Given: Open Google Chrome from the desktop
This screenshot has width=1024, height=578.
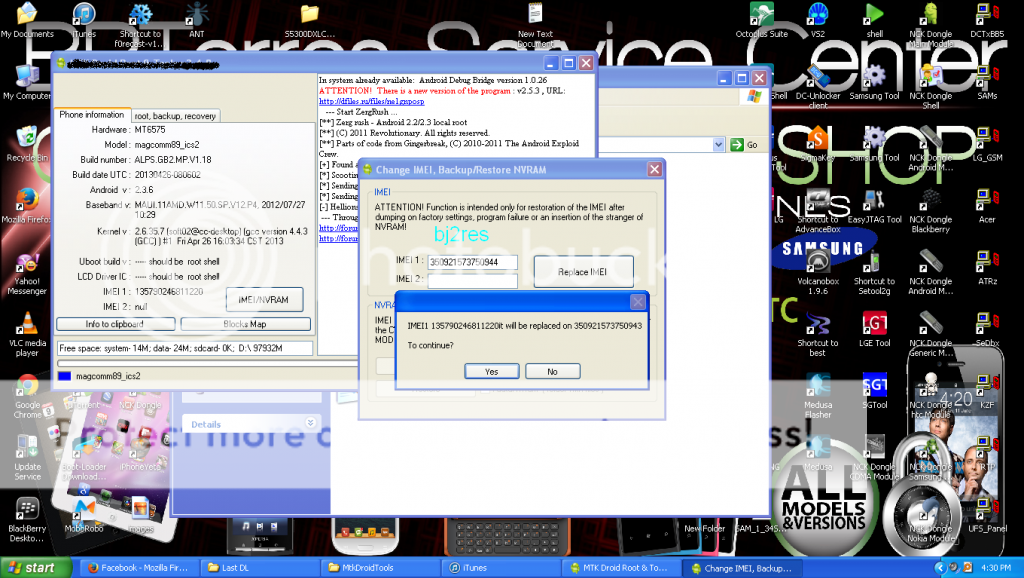Looking at the screenshot, I should [x=27, y=388].
